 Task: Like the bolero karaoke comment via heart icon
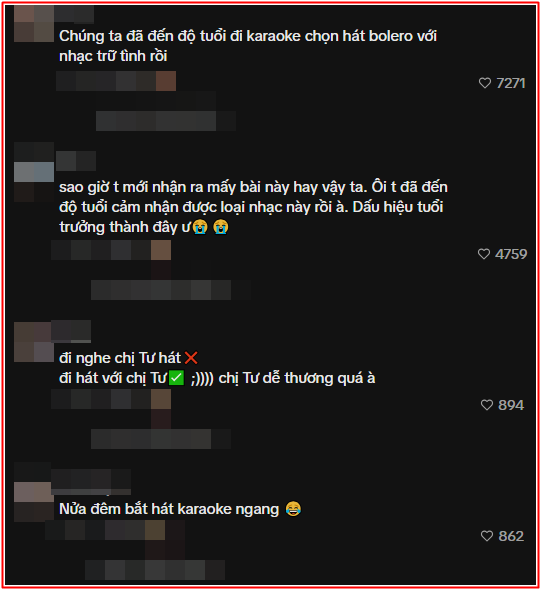[485, 83]
